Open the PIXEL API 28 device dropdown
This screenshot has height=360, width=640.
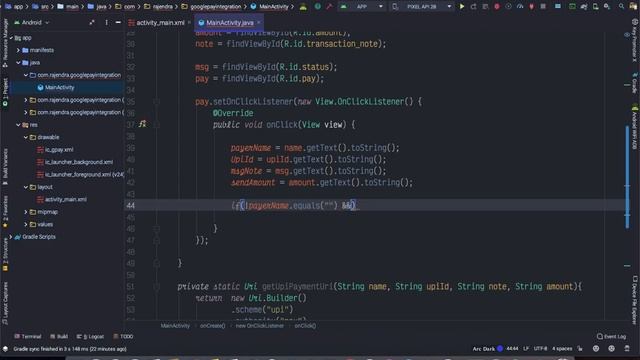[x=422, y=7]
